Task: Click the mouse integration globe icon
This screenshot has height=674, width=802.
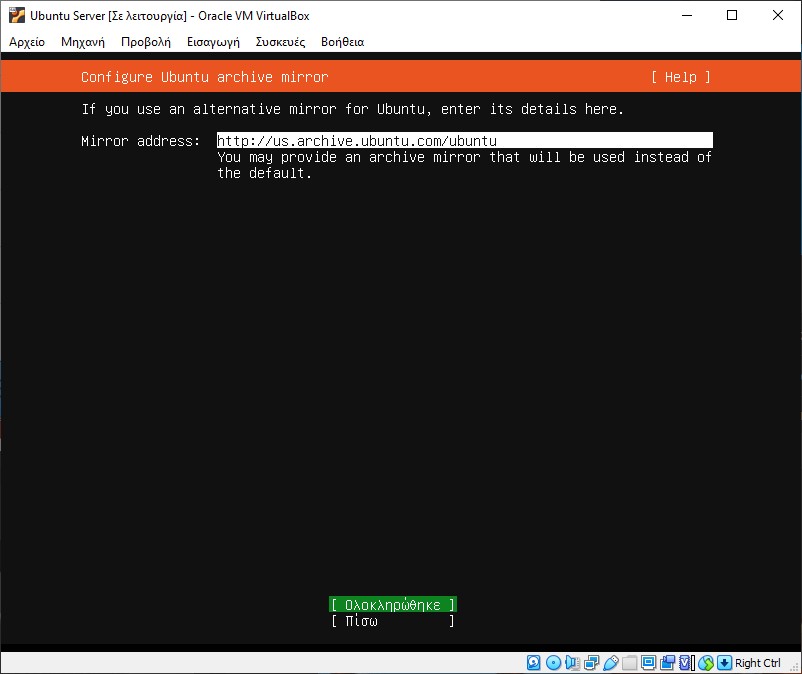Action: coord(706,663)
